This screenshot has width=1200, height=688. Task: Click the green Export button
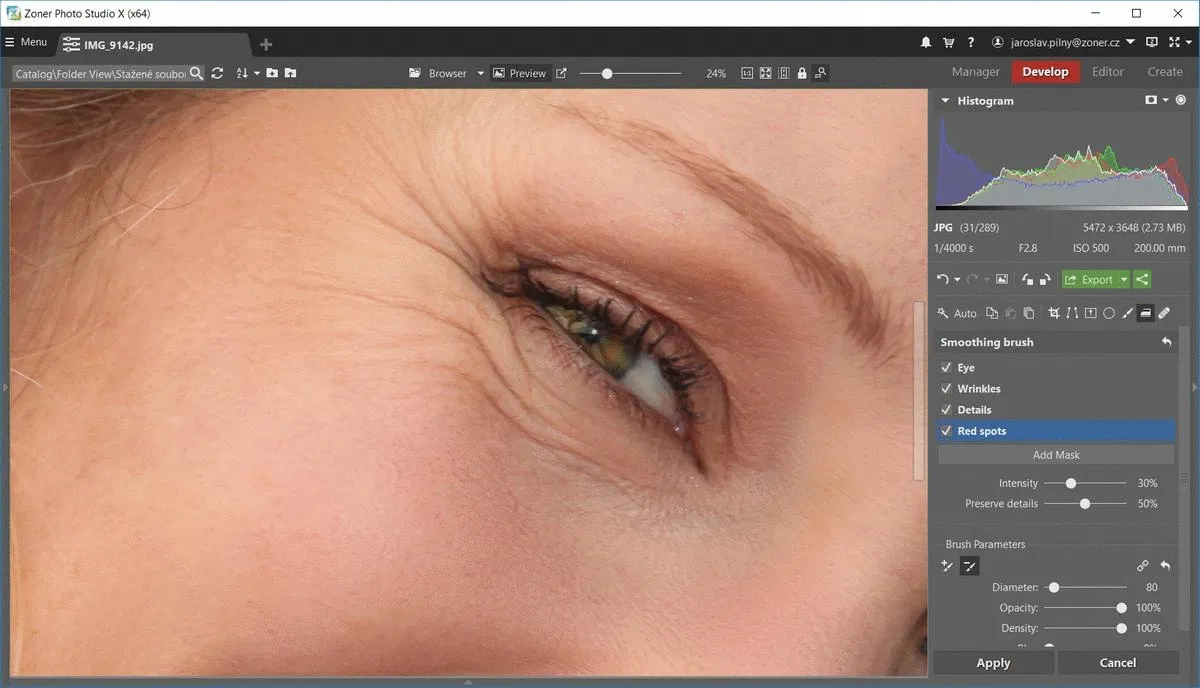(x=1088, y=280)
